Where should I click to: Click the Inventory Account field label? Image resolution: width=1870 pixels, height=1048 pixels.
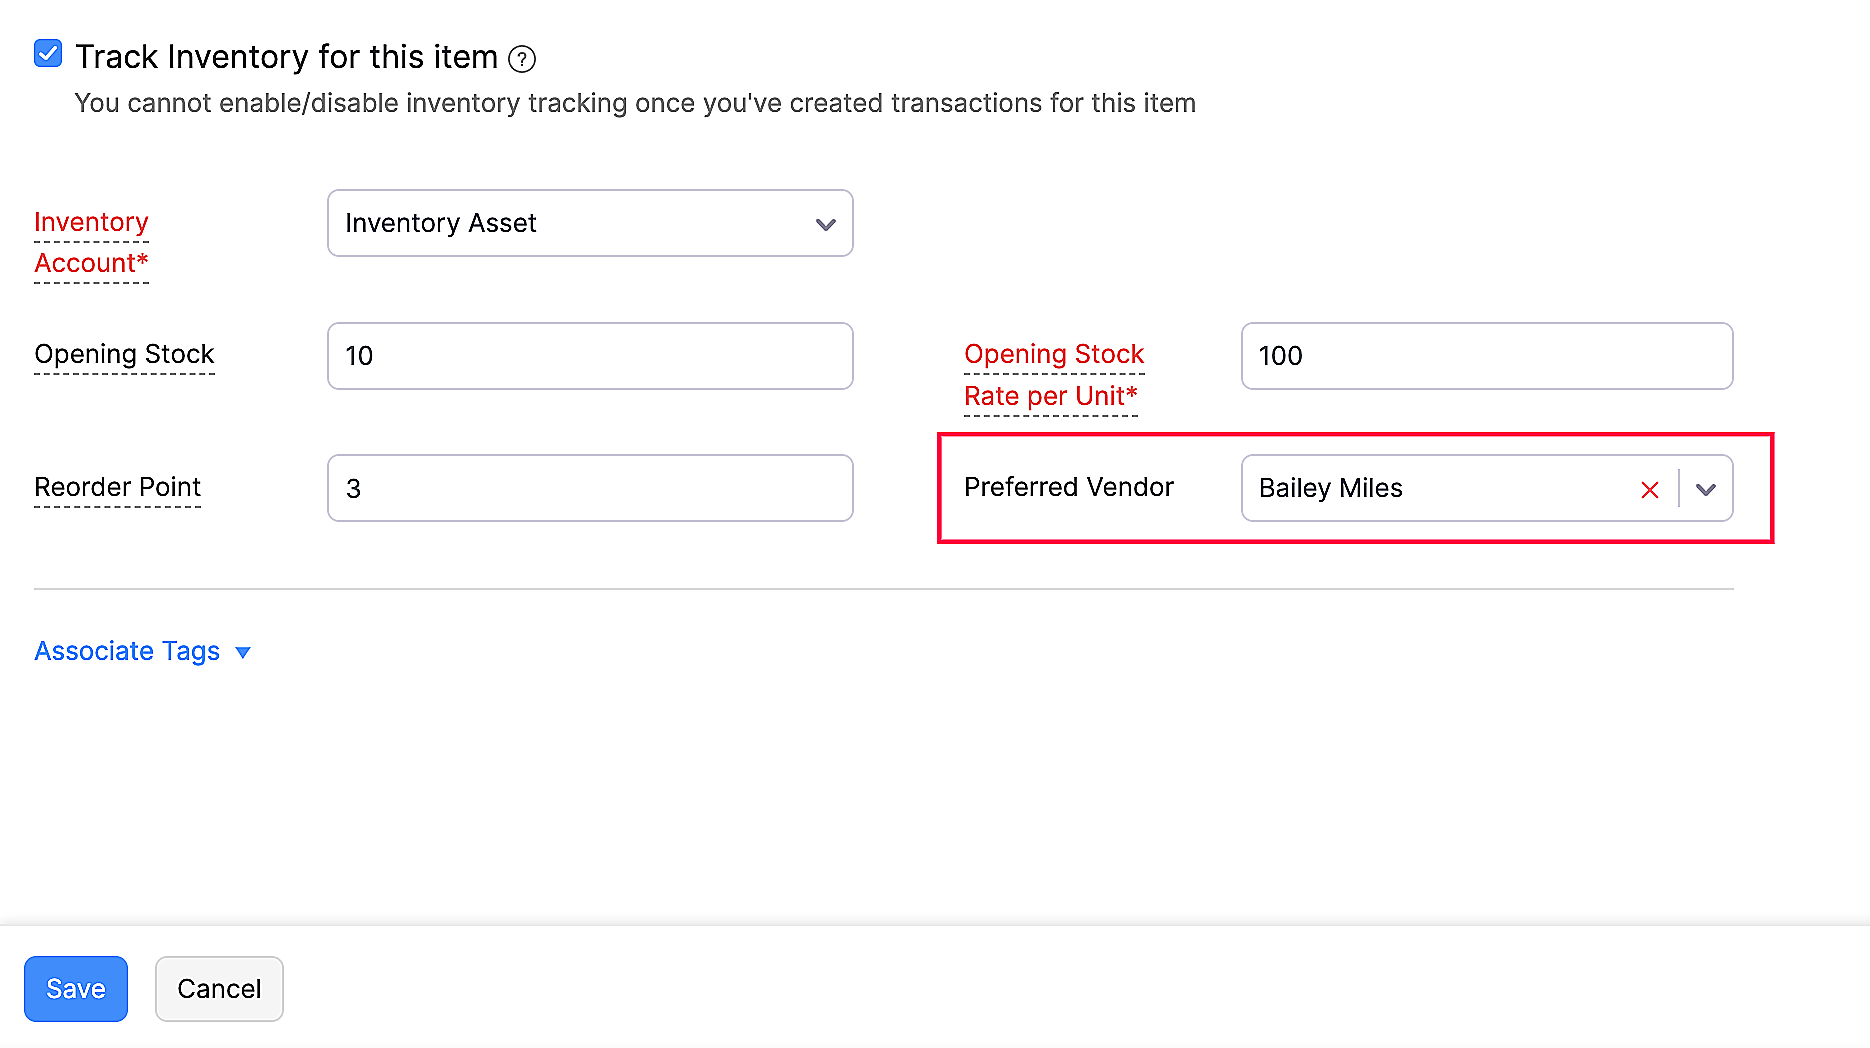coord(91,242)
